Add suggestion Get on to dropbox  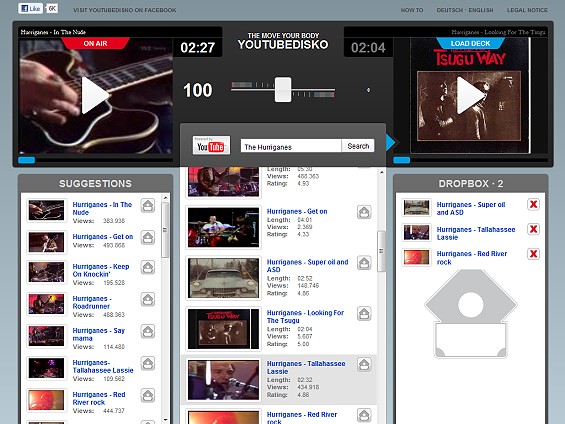point(148,238)
